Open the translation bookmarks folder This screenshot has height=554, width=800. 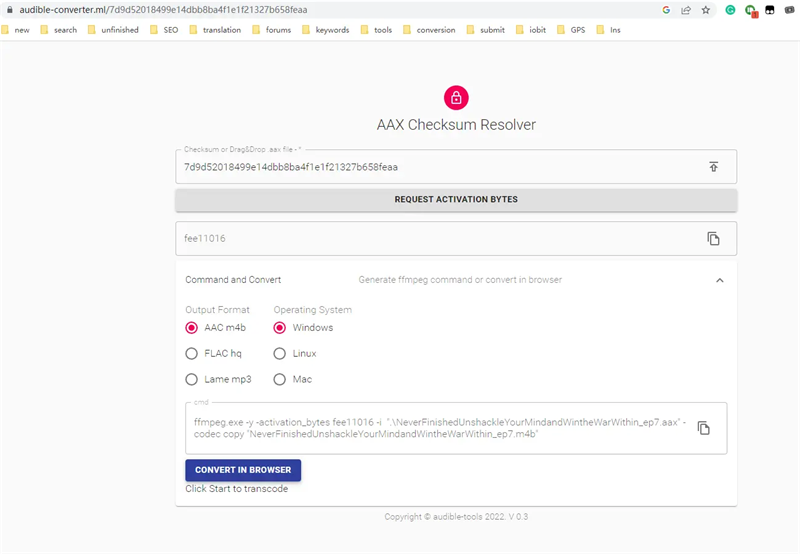pos(215,30)
